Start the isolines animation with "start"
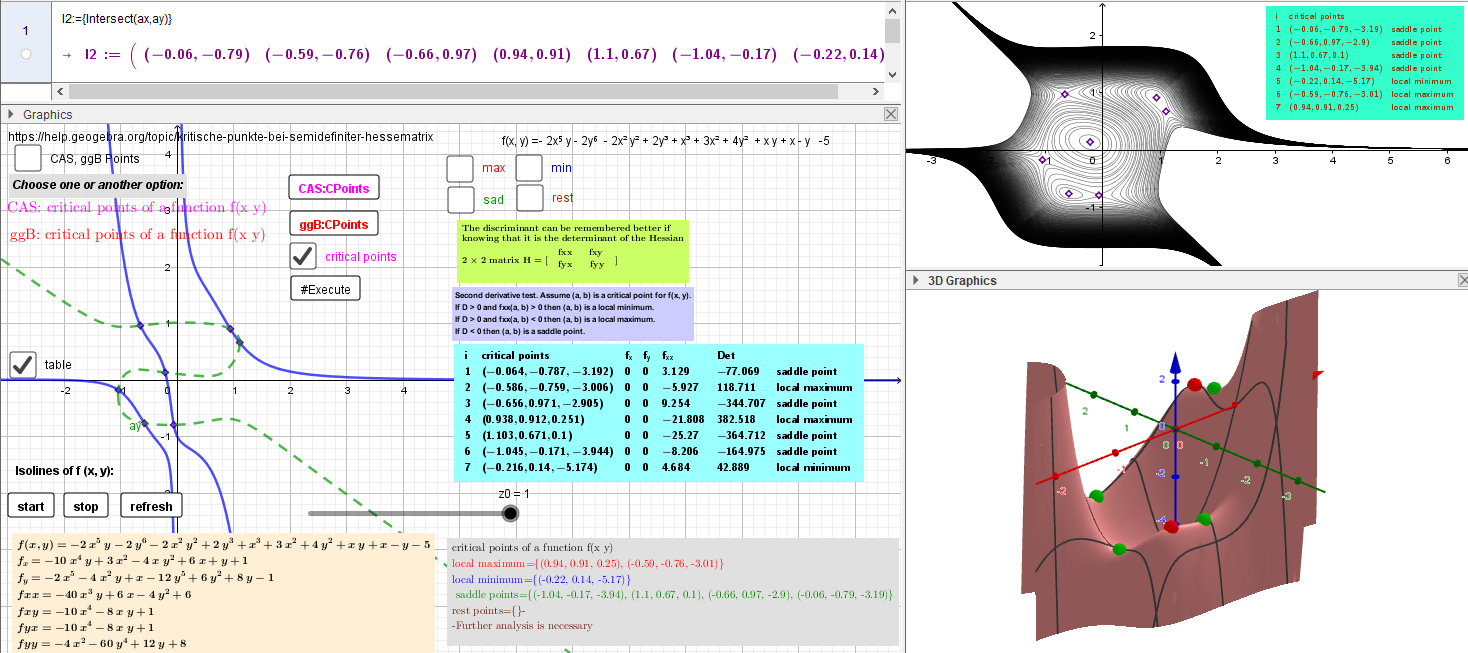Viewport: 1468px width, 653px height. (30, 505)
